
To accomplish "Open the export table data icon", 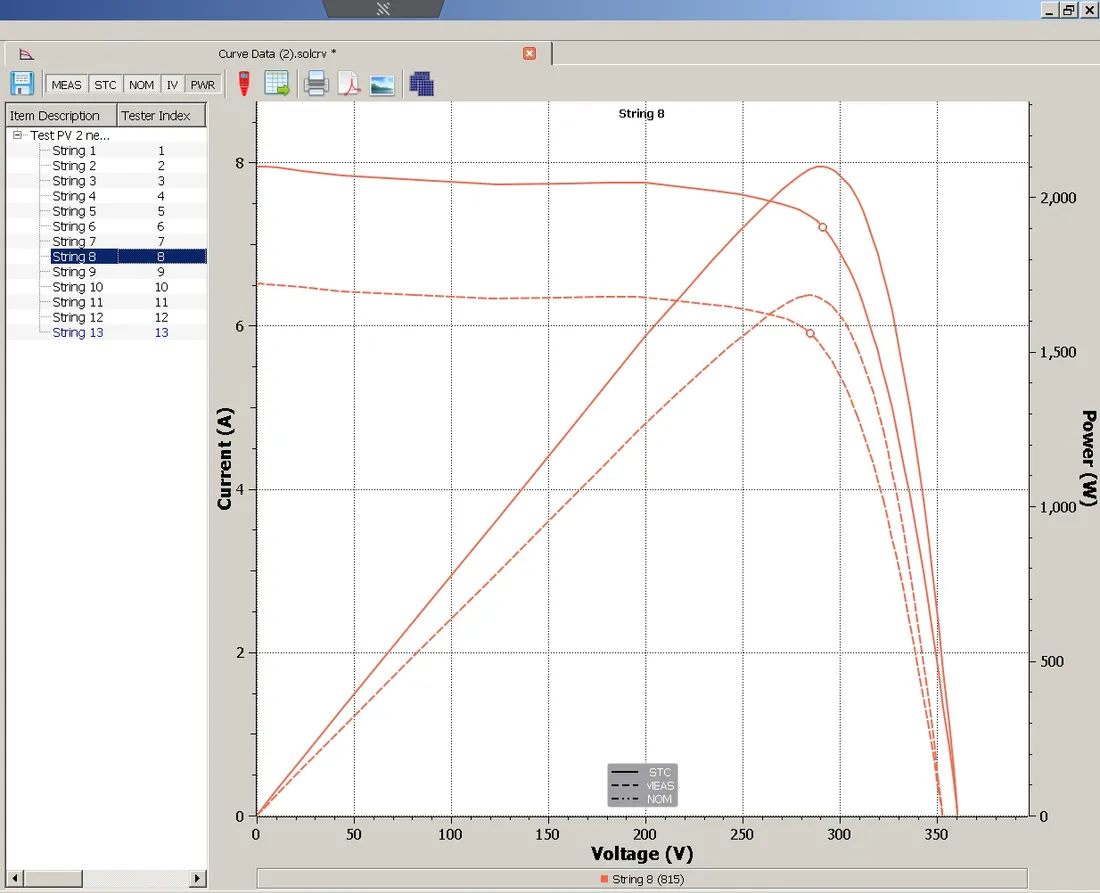I will (277, 83).
